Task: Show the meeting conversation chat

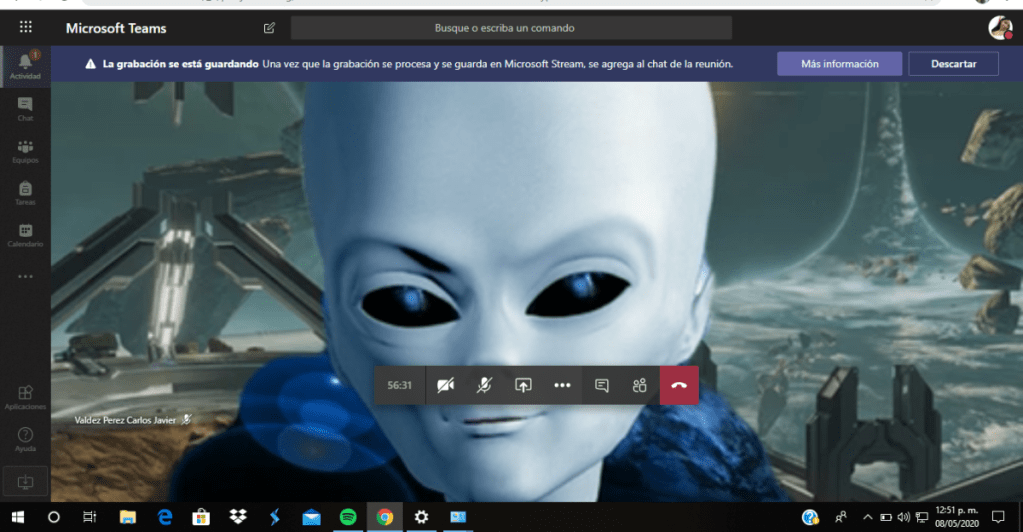Action: (x=602, y=385)
